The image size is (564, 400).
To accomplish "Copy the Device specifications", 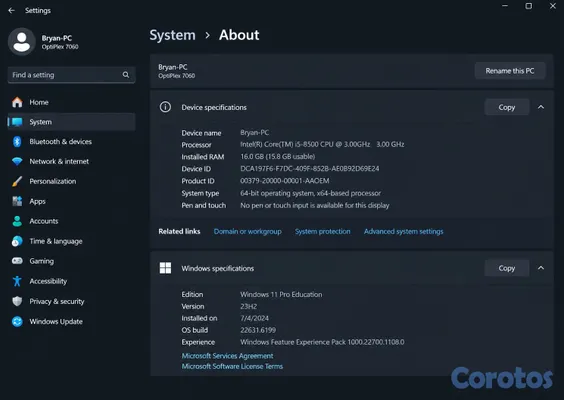I will pos(507,107).
